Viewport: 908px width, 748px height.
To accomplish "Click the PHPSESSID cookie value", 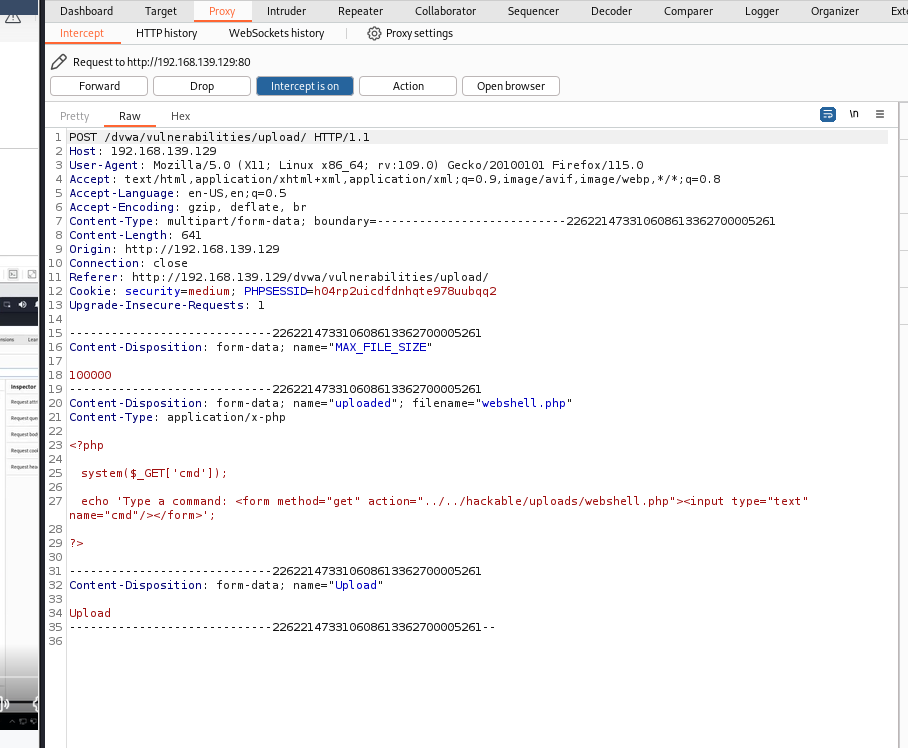I will pyautogui.click(x=405, y=291).
